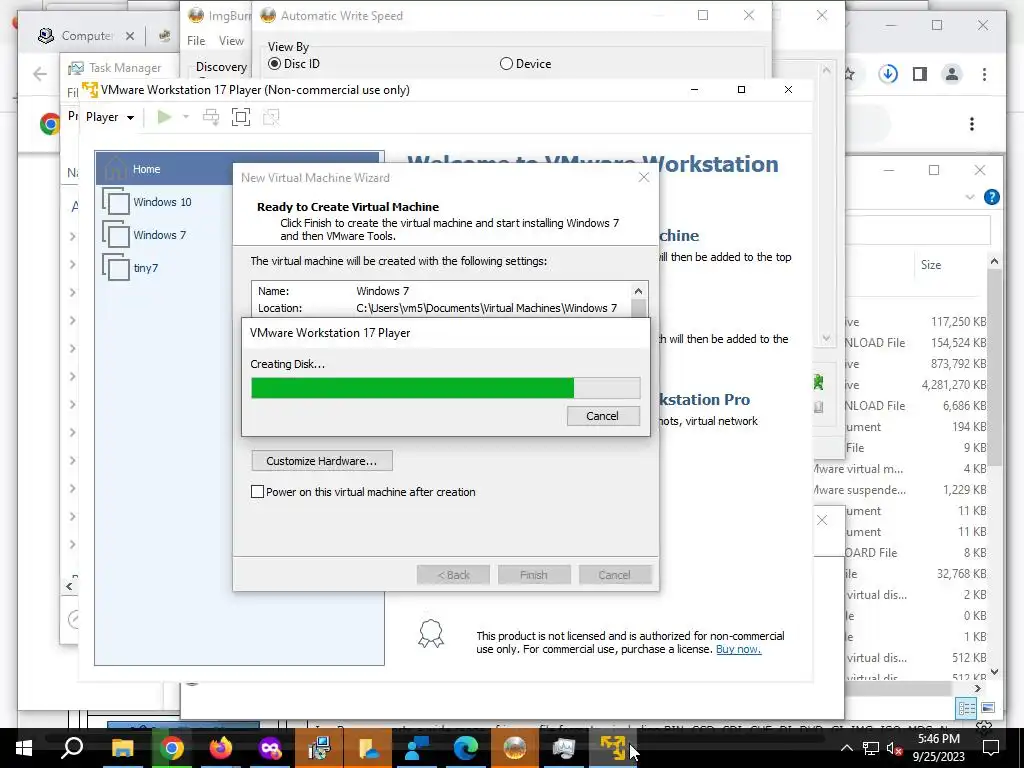Open the notification center icon

(991, 748)
